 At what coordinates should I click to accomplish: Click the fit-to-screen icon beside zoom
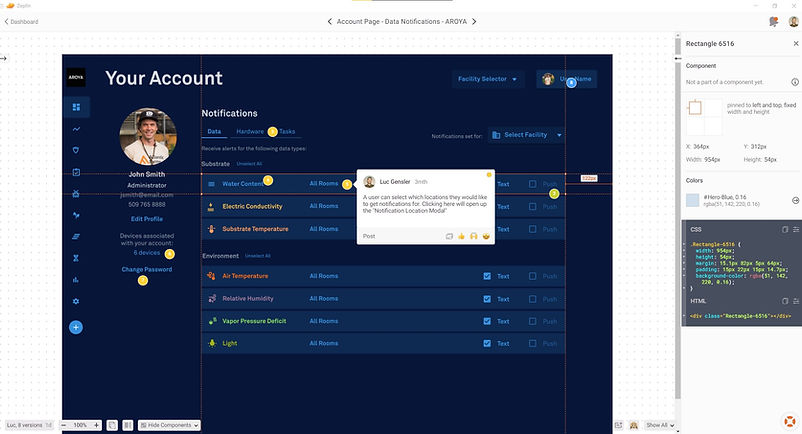pos(112,425)
